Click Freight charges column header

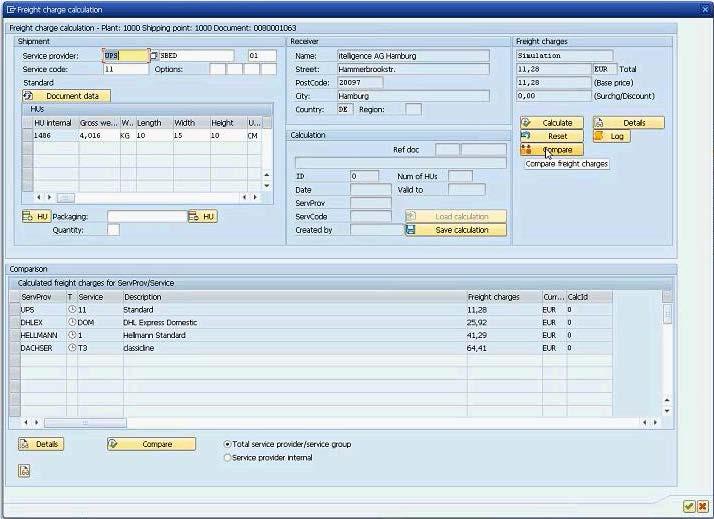point(504,297)
